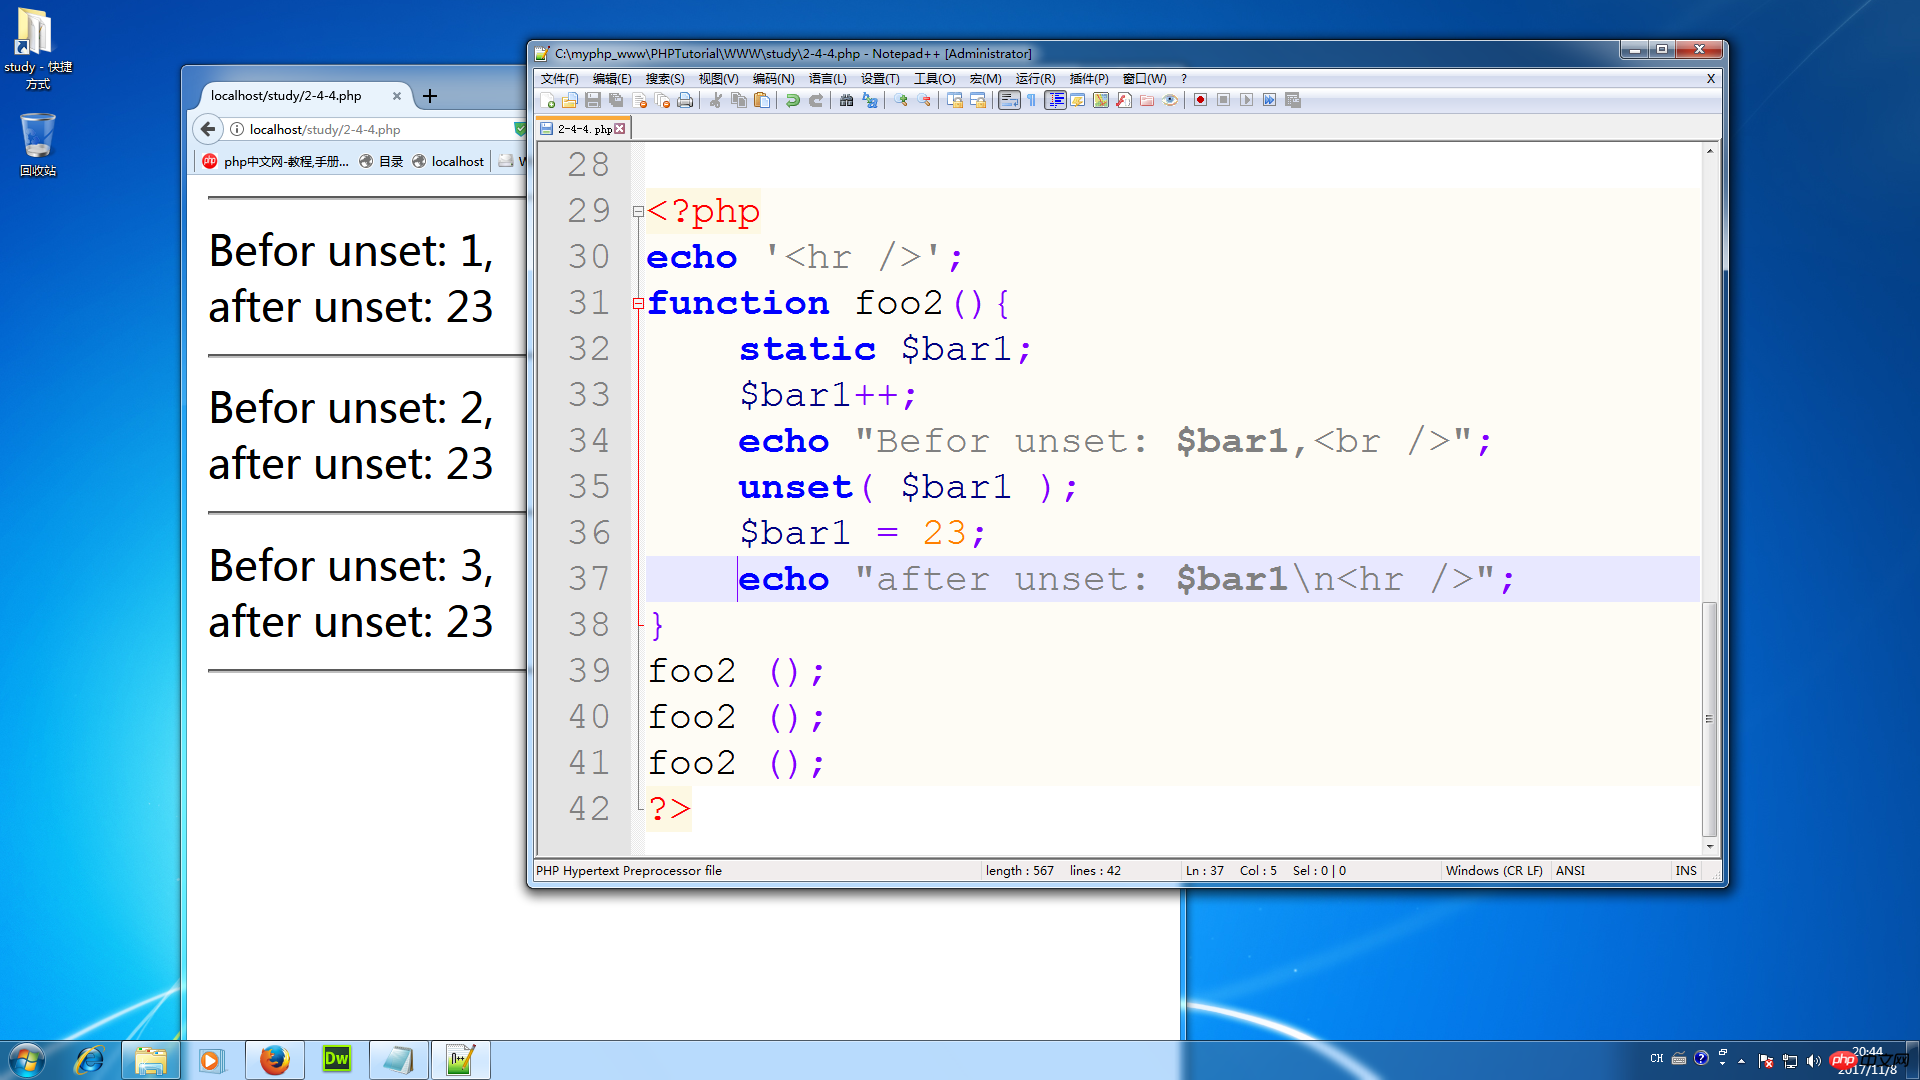Click User Defined Language icon
This screenshot has width=1920, height=1080.
point(1078,100)
